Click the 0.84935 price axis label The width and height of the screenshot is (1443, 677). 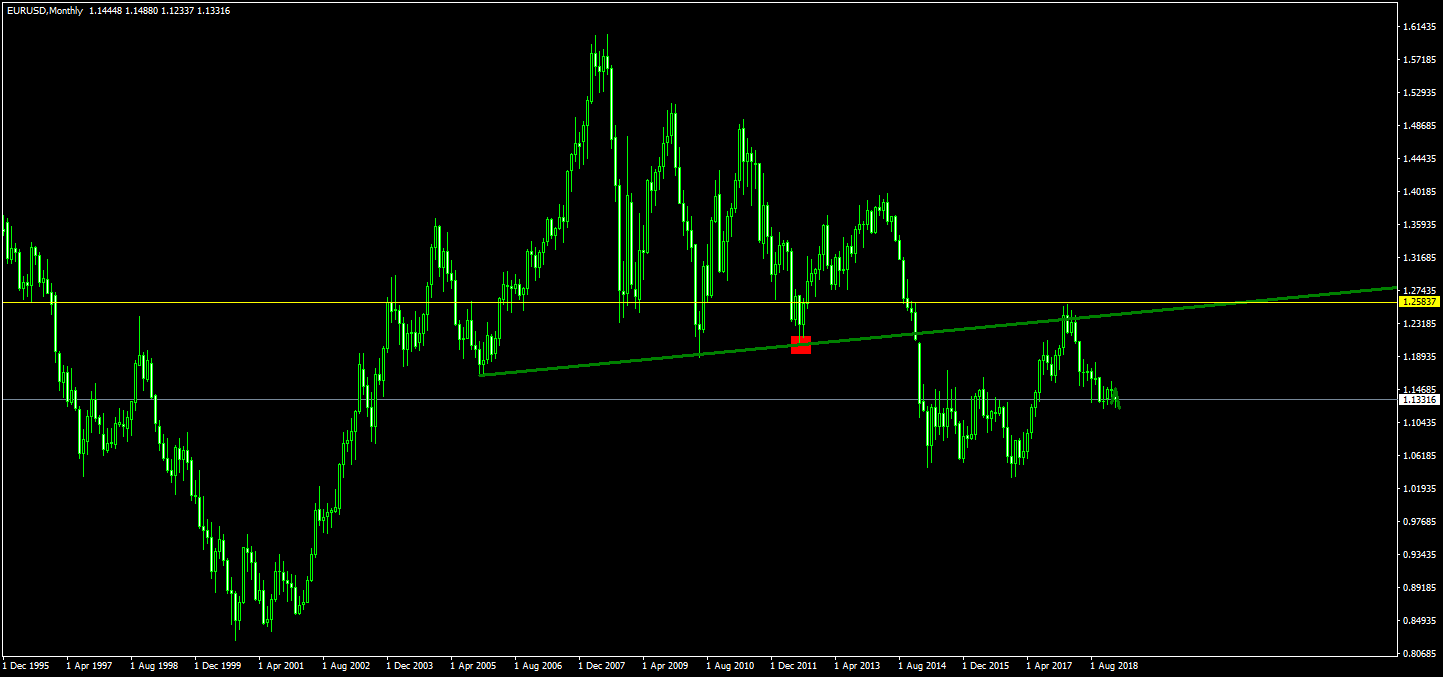[x=1420, y=621]
